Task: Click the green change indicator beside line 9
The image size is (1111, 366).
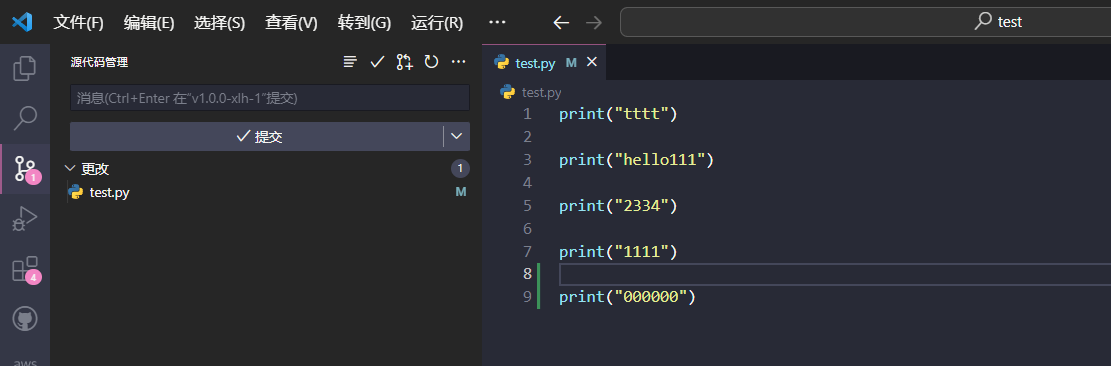Action: pyautogui.click(x=538, y=297)
